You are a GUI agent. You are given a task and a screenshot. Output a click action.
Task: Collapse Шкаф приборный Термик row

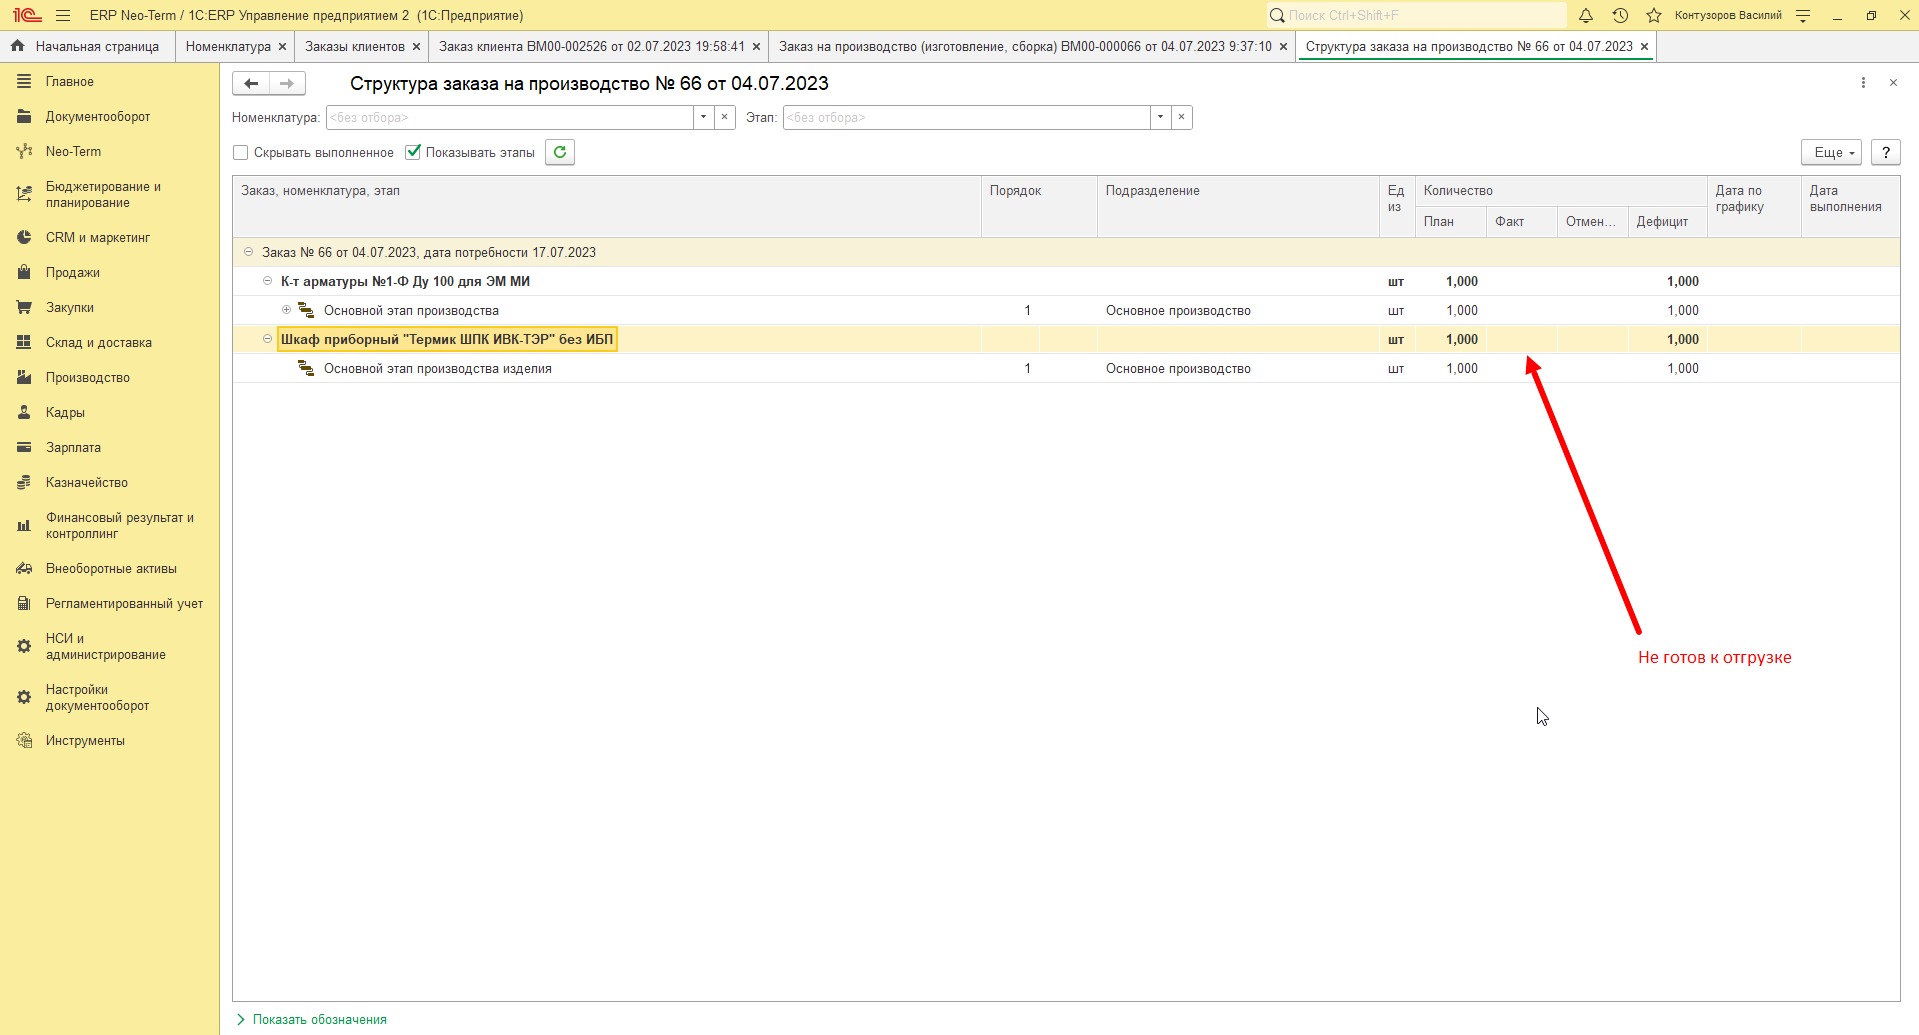[x=268, y=339]
